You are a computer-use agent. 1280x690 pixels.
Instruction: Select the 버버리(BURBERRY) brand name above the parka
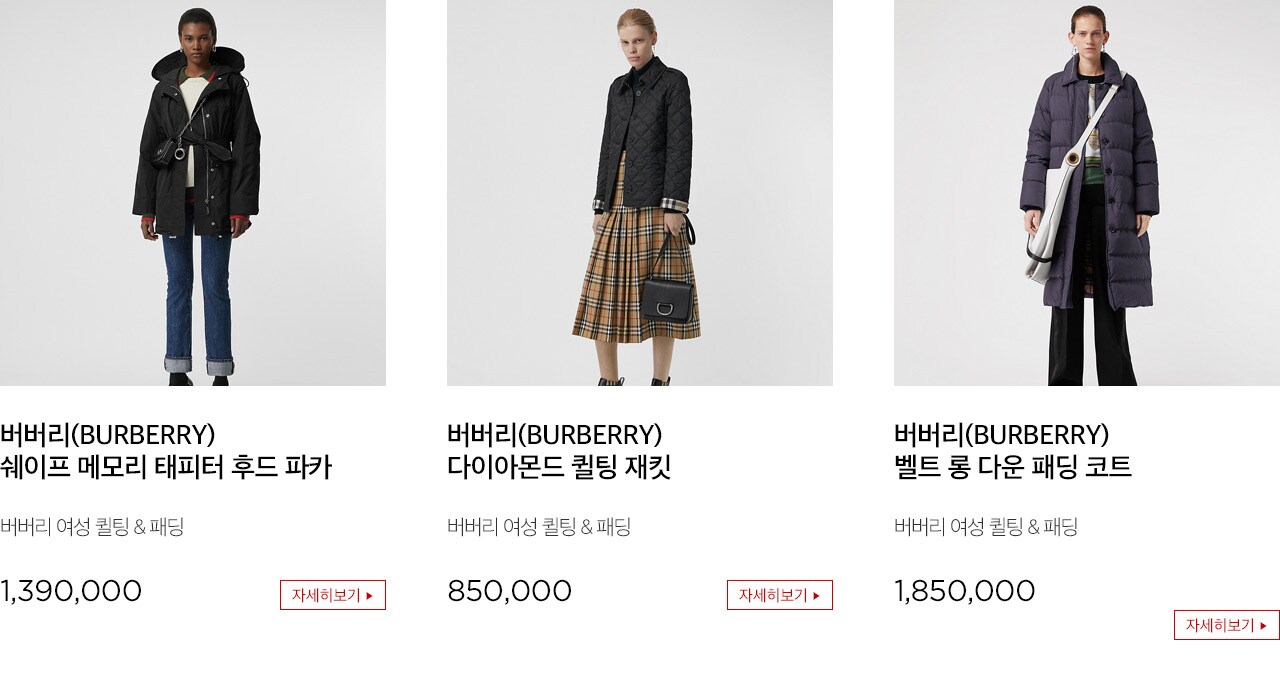[x=108, y=435]
